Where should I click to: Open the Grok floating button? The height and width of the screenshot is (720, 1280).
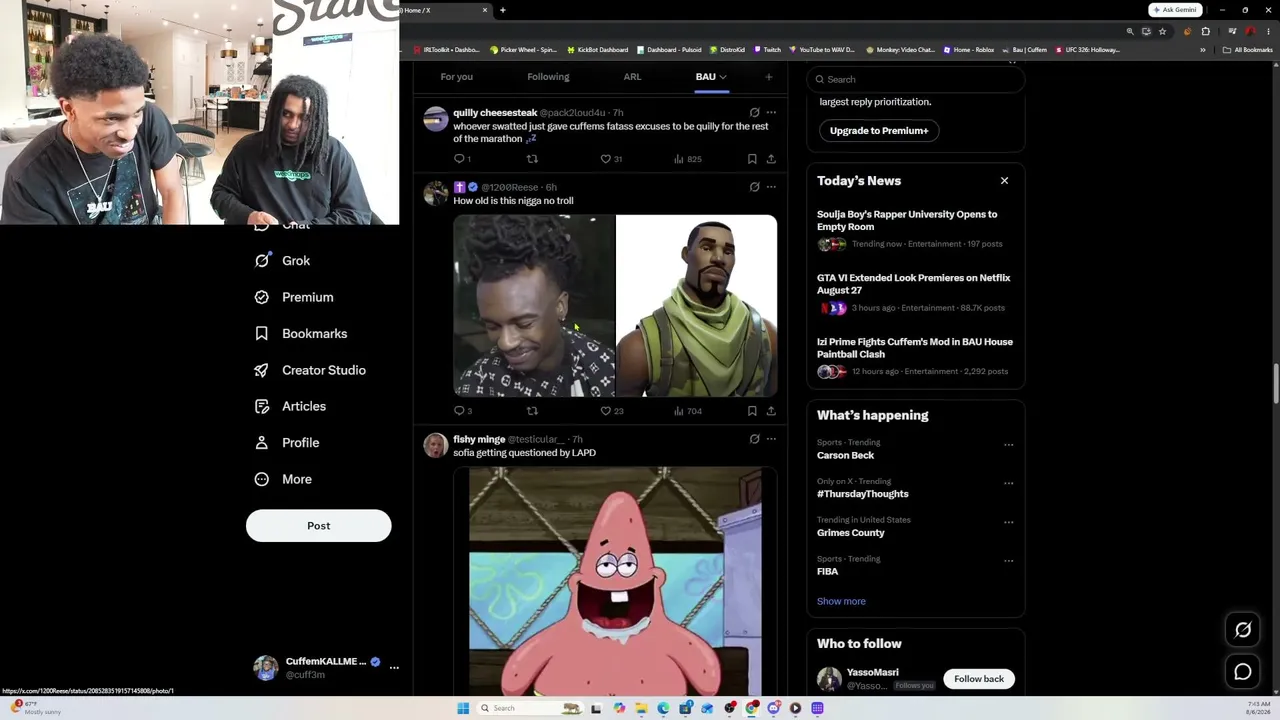point(1243,630)
